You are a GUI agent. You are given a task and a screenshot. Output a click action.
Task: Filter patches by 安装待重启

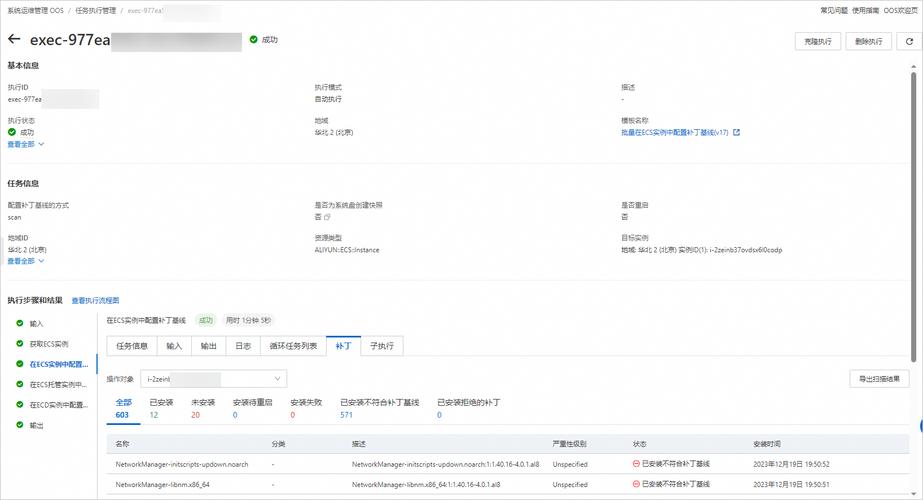tap(252, 409)
